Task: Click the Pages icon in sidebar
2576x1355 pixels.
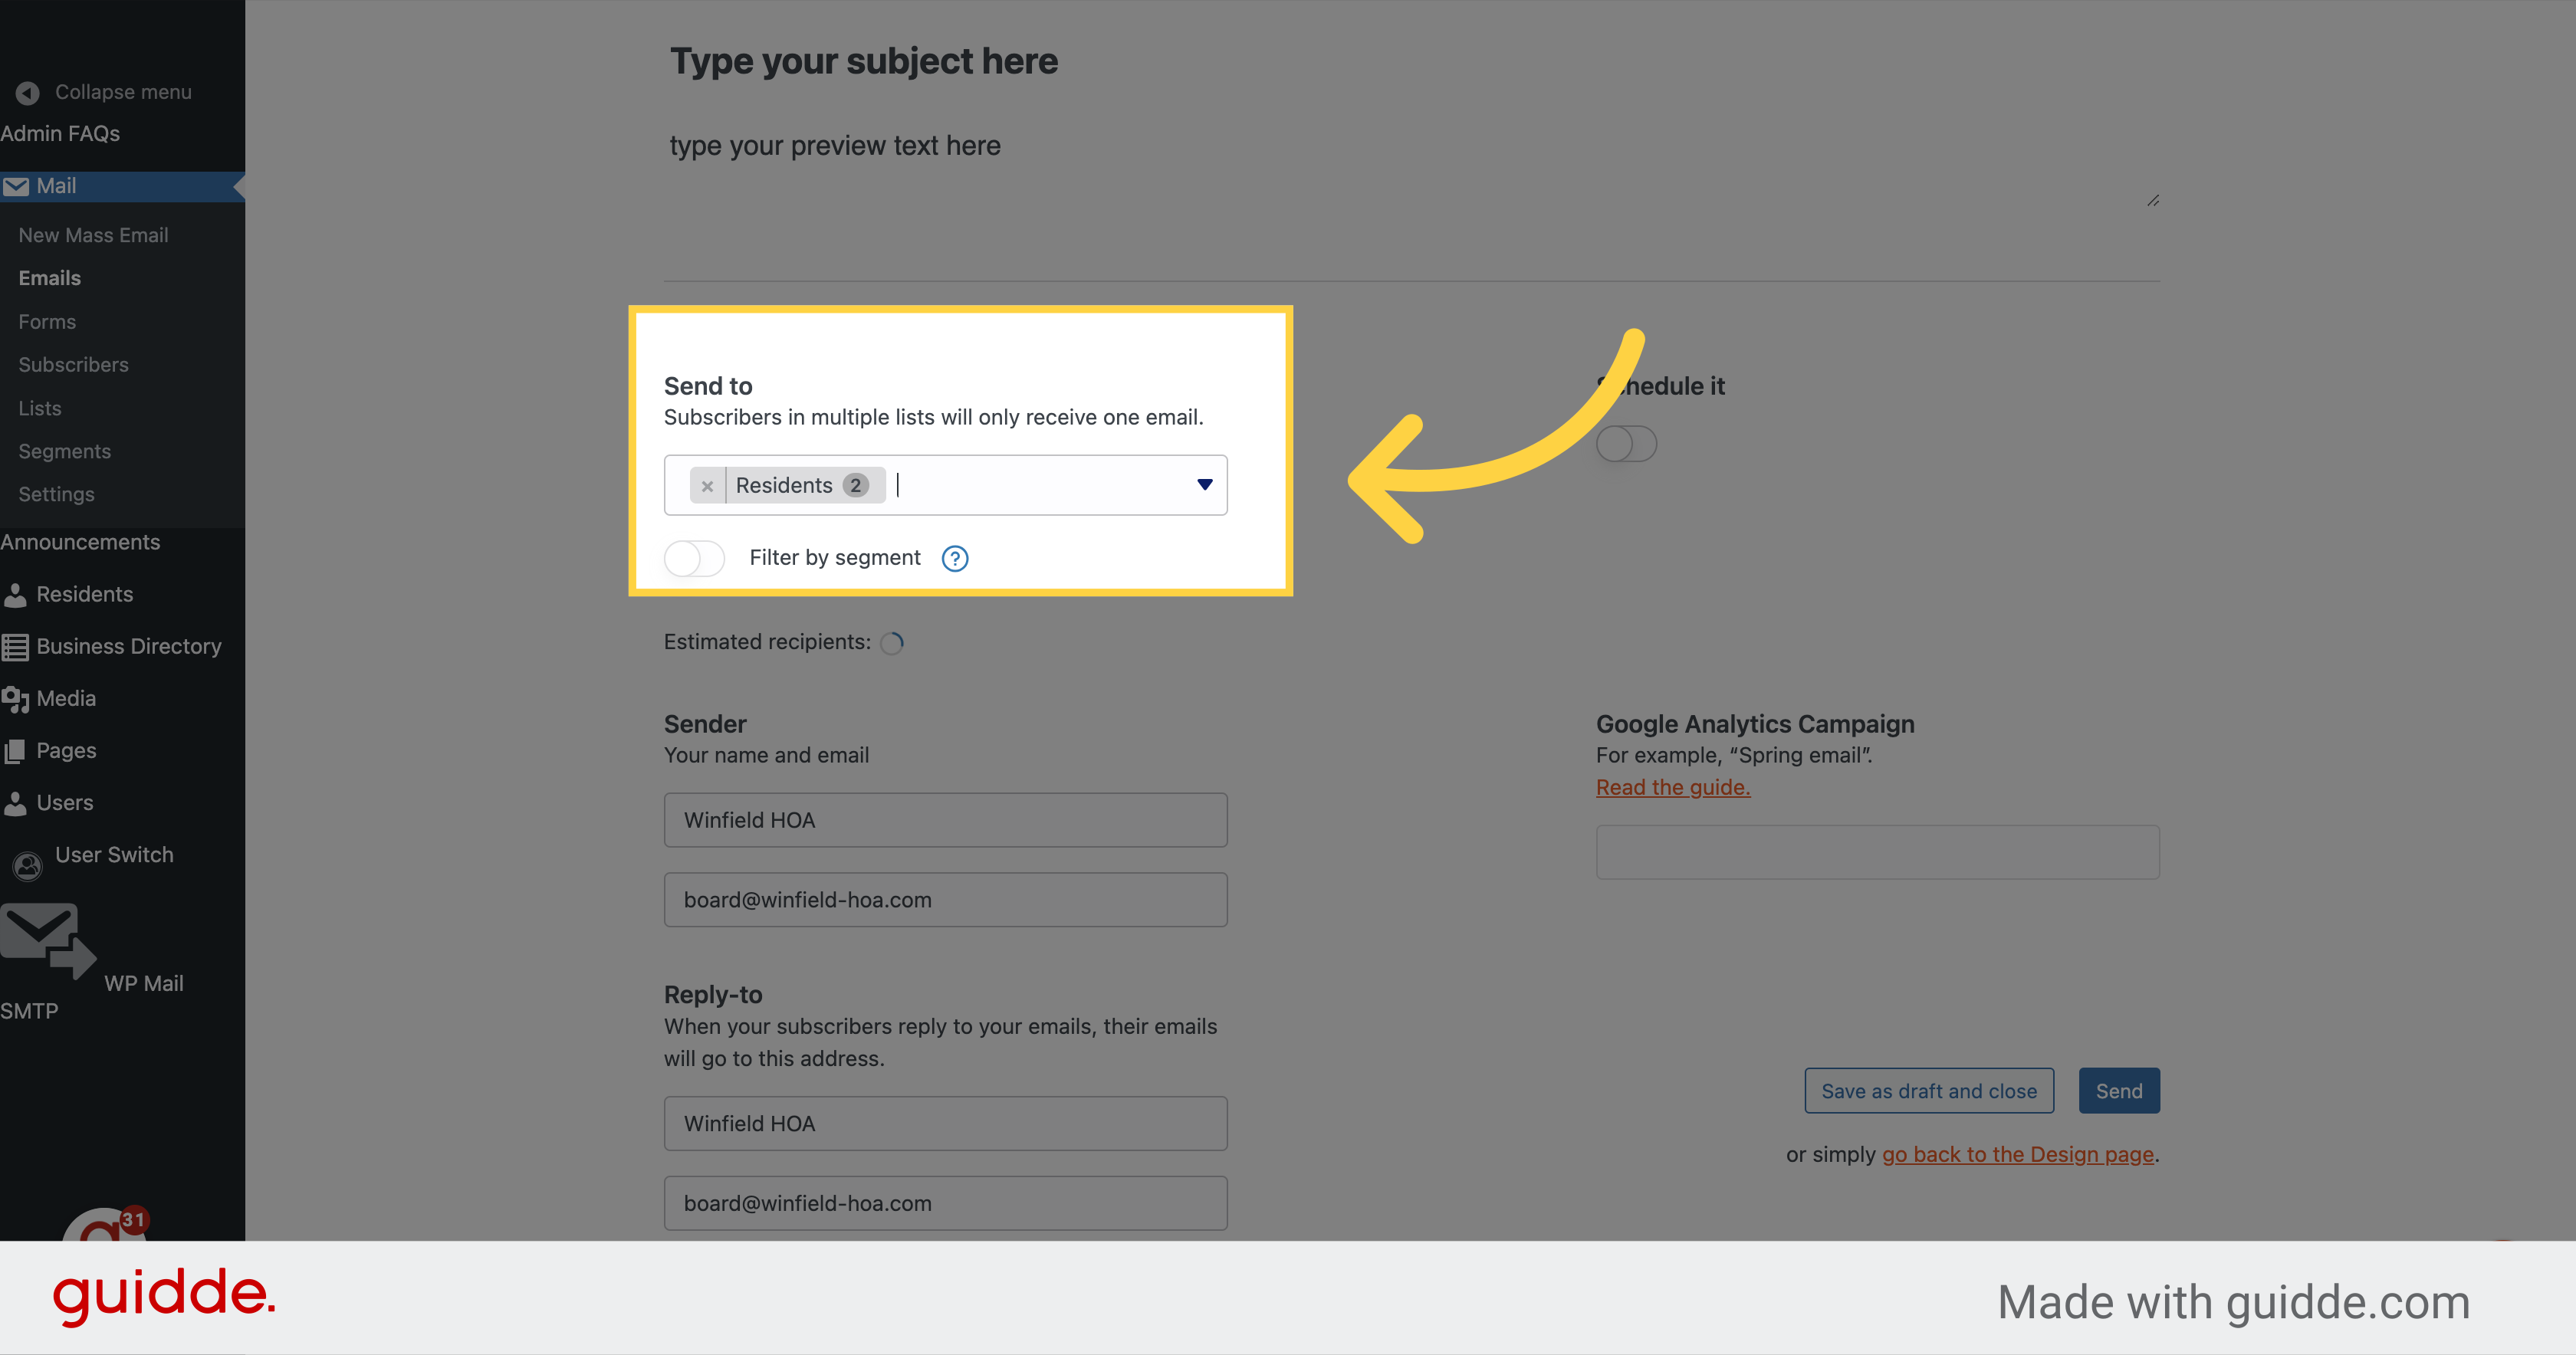Action: tap(15, 751)
